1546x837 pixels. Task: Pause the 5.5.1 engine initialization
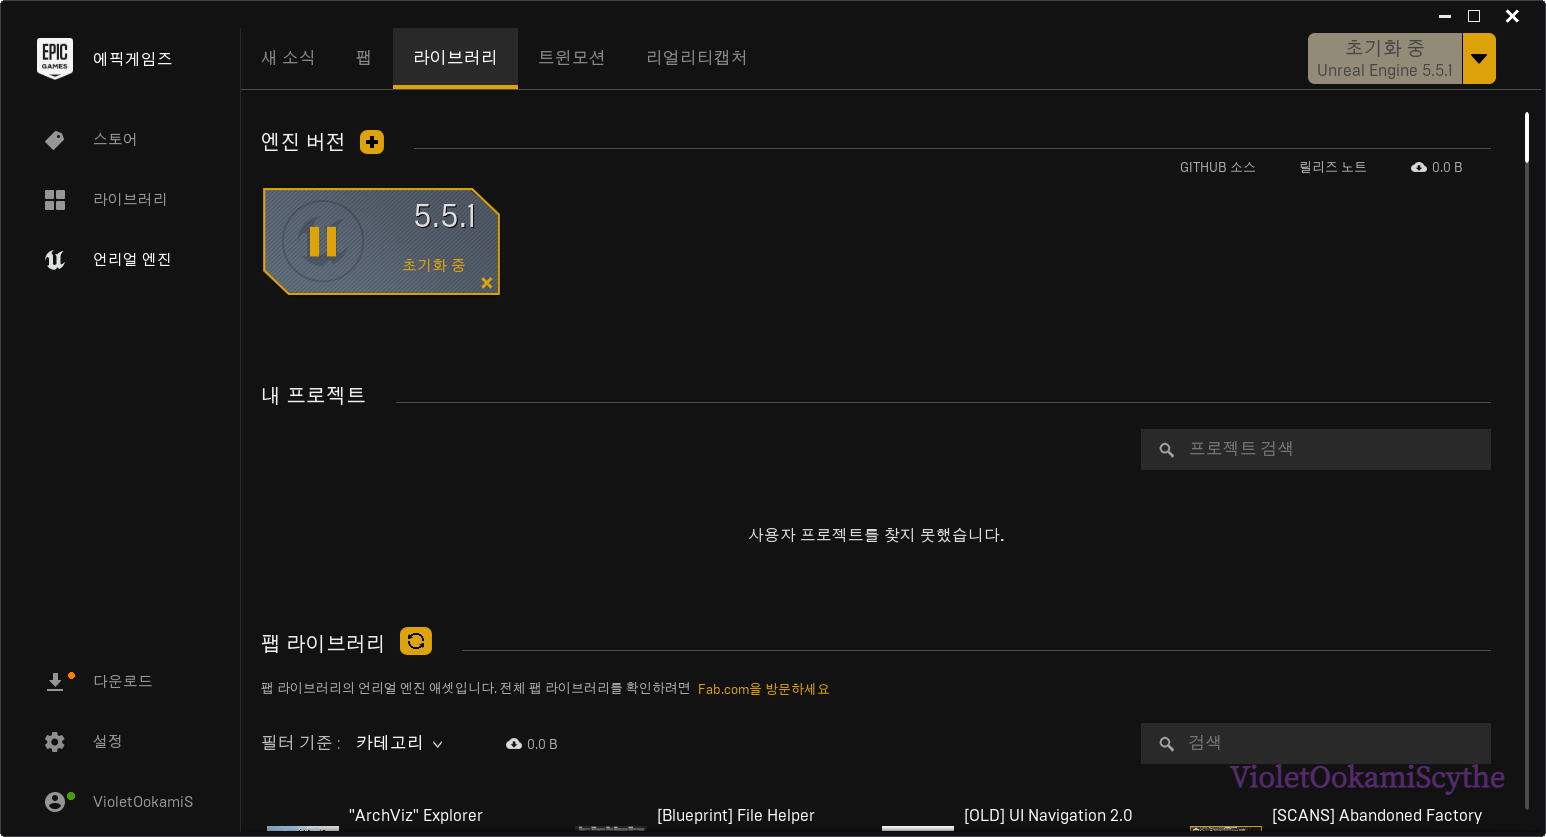(x=322, y=241)
